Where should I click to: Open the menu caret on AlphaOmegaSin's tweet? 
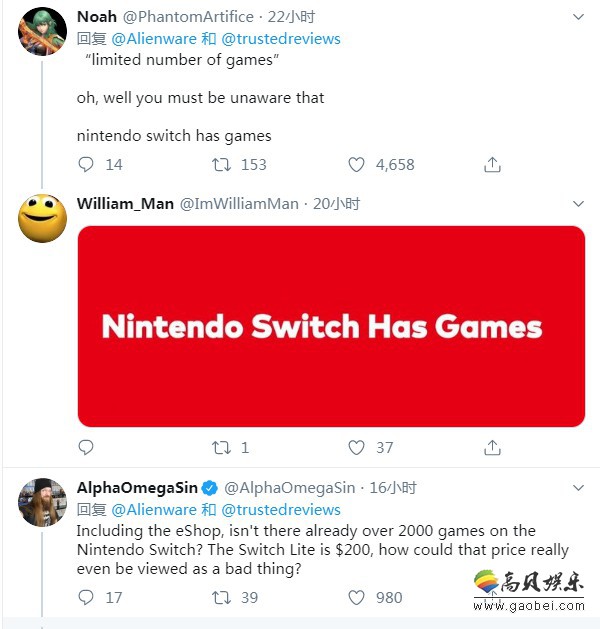click(x=577, y=488)
